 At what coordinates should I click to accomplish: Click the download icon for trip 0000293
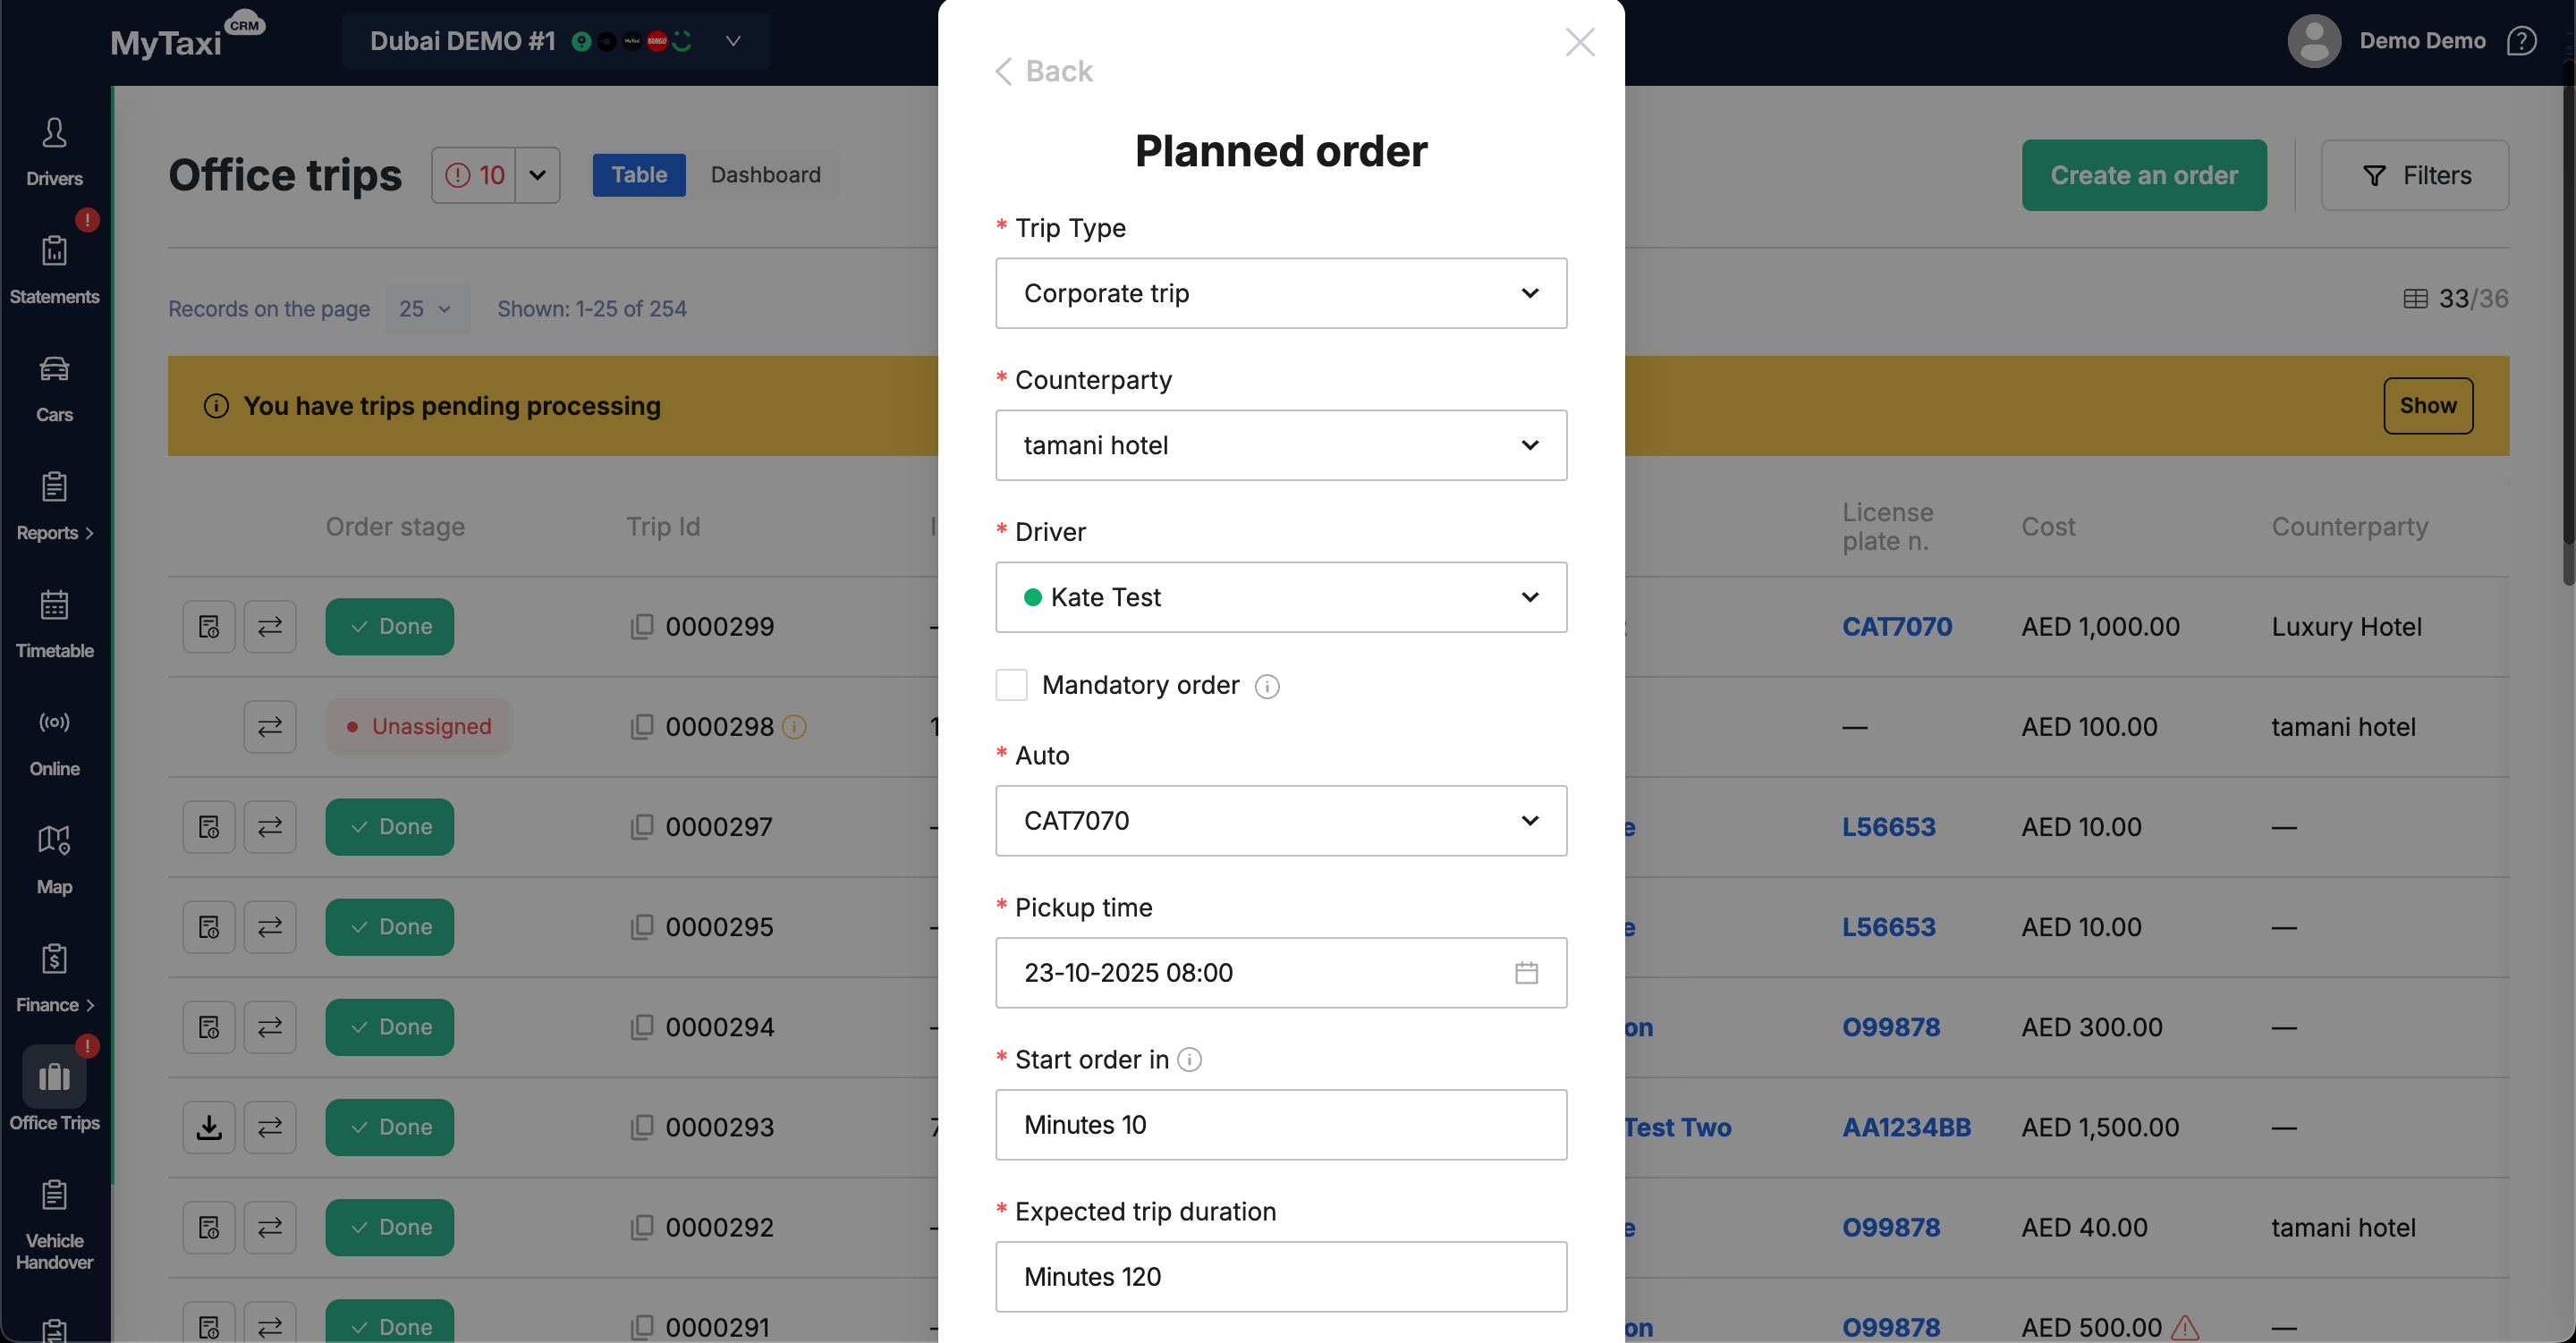pos(209,1127)
